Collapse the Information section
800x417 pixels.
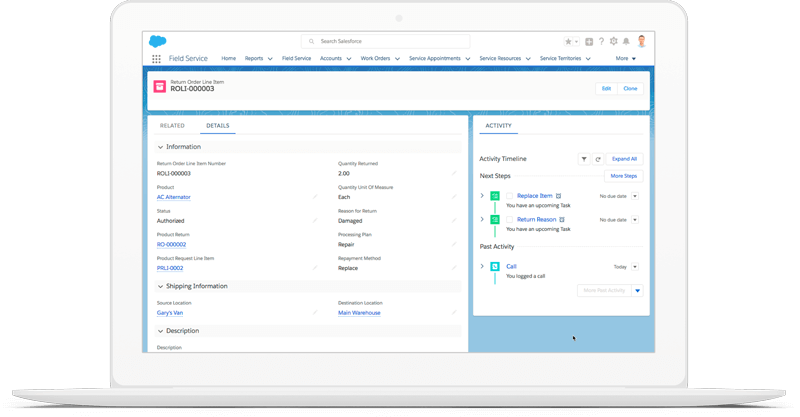[160, 147]
